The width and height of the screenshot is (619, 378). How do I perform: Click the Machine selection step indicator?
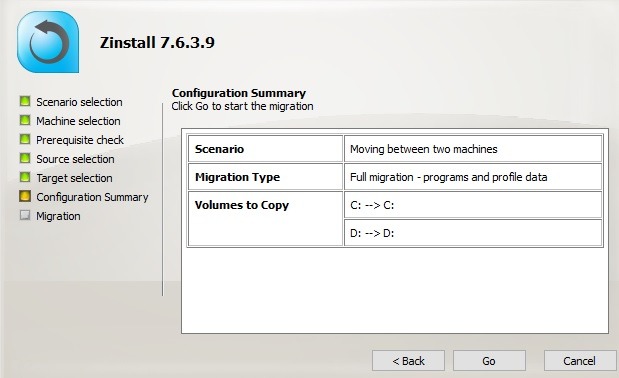point(25,120)
